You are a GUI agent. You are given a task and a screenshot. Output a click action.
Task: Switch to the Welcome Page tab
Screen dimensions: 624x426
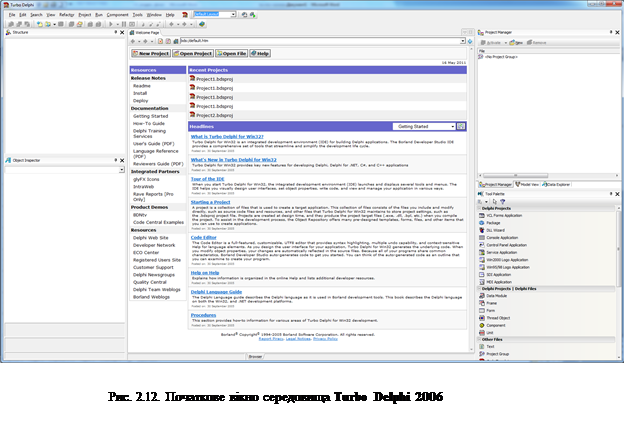[145, 33]
